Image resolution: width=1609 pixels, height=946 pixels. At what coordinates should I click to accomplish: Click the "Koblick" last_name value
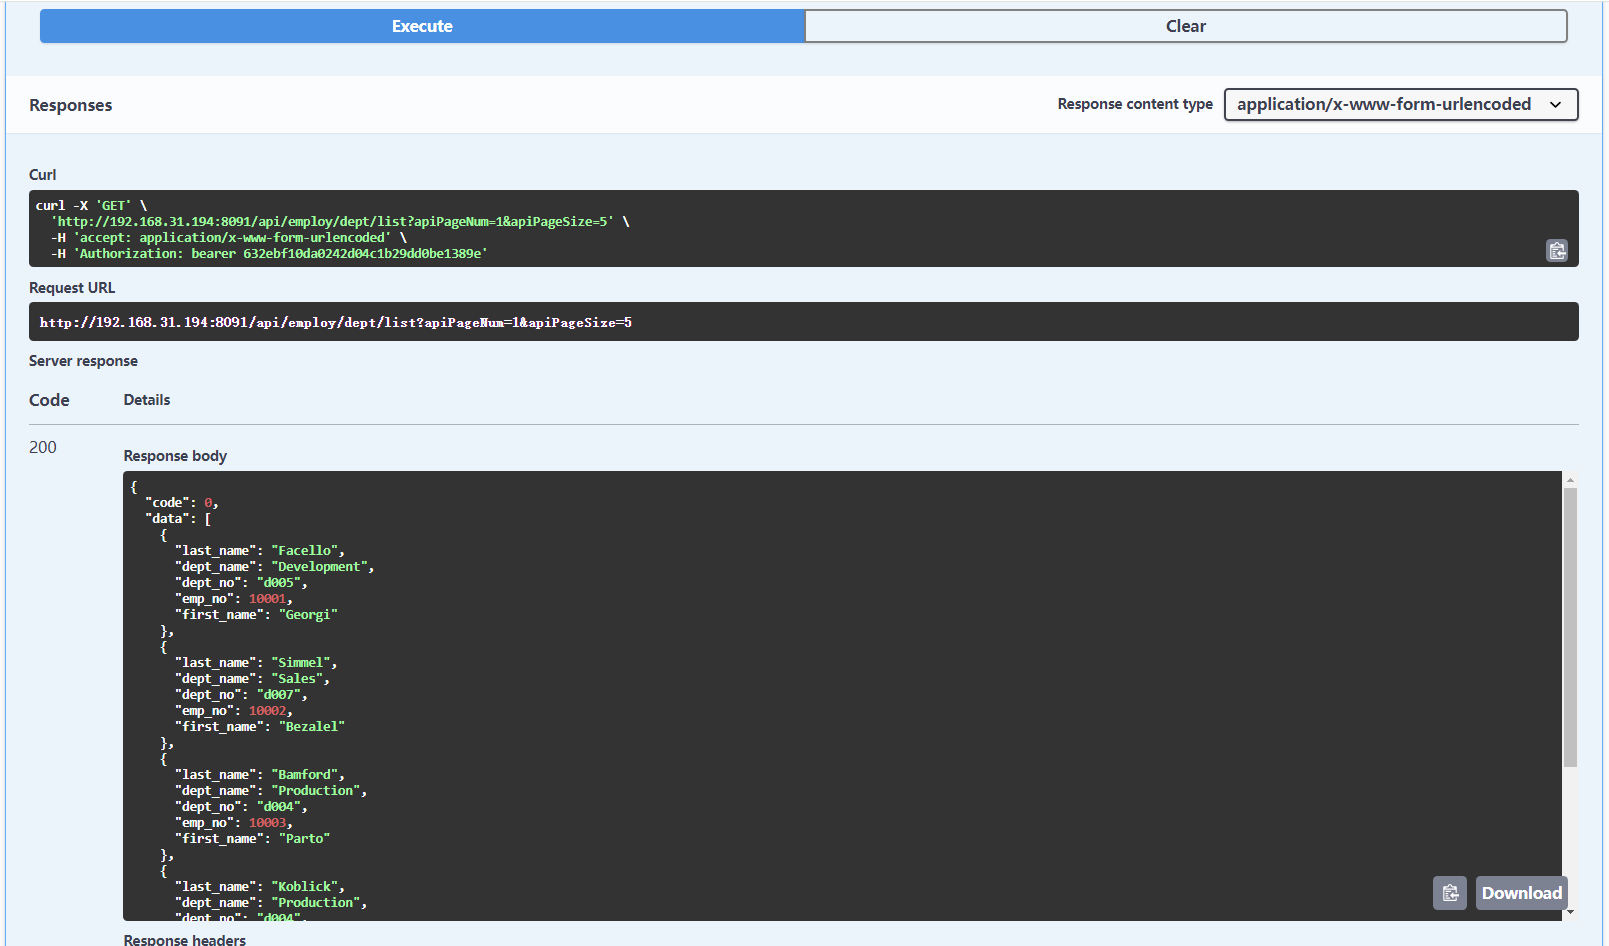click(x=304, y=886)
